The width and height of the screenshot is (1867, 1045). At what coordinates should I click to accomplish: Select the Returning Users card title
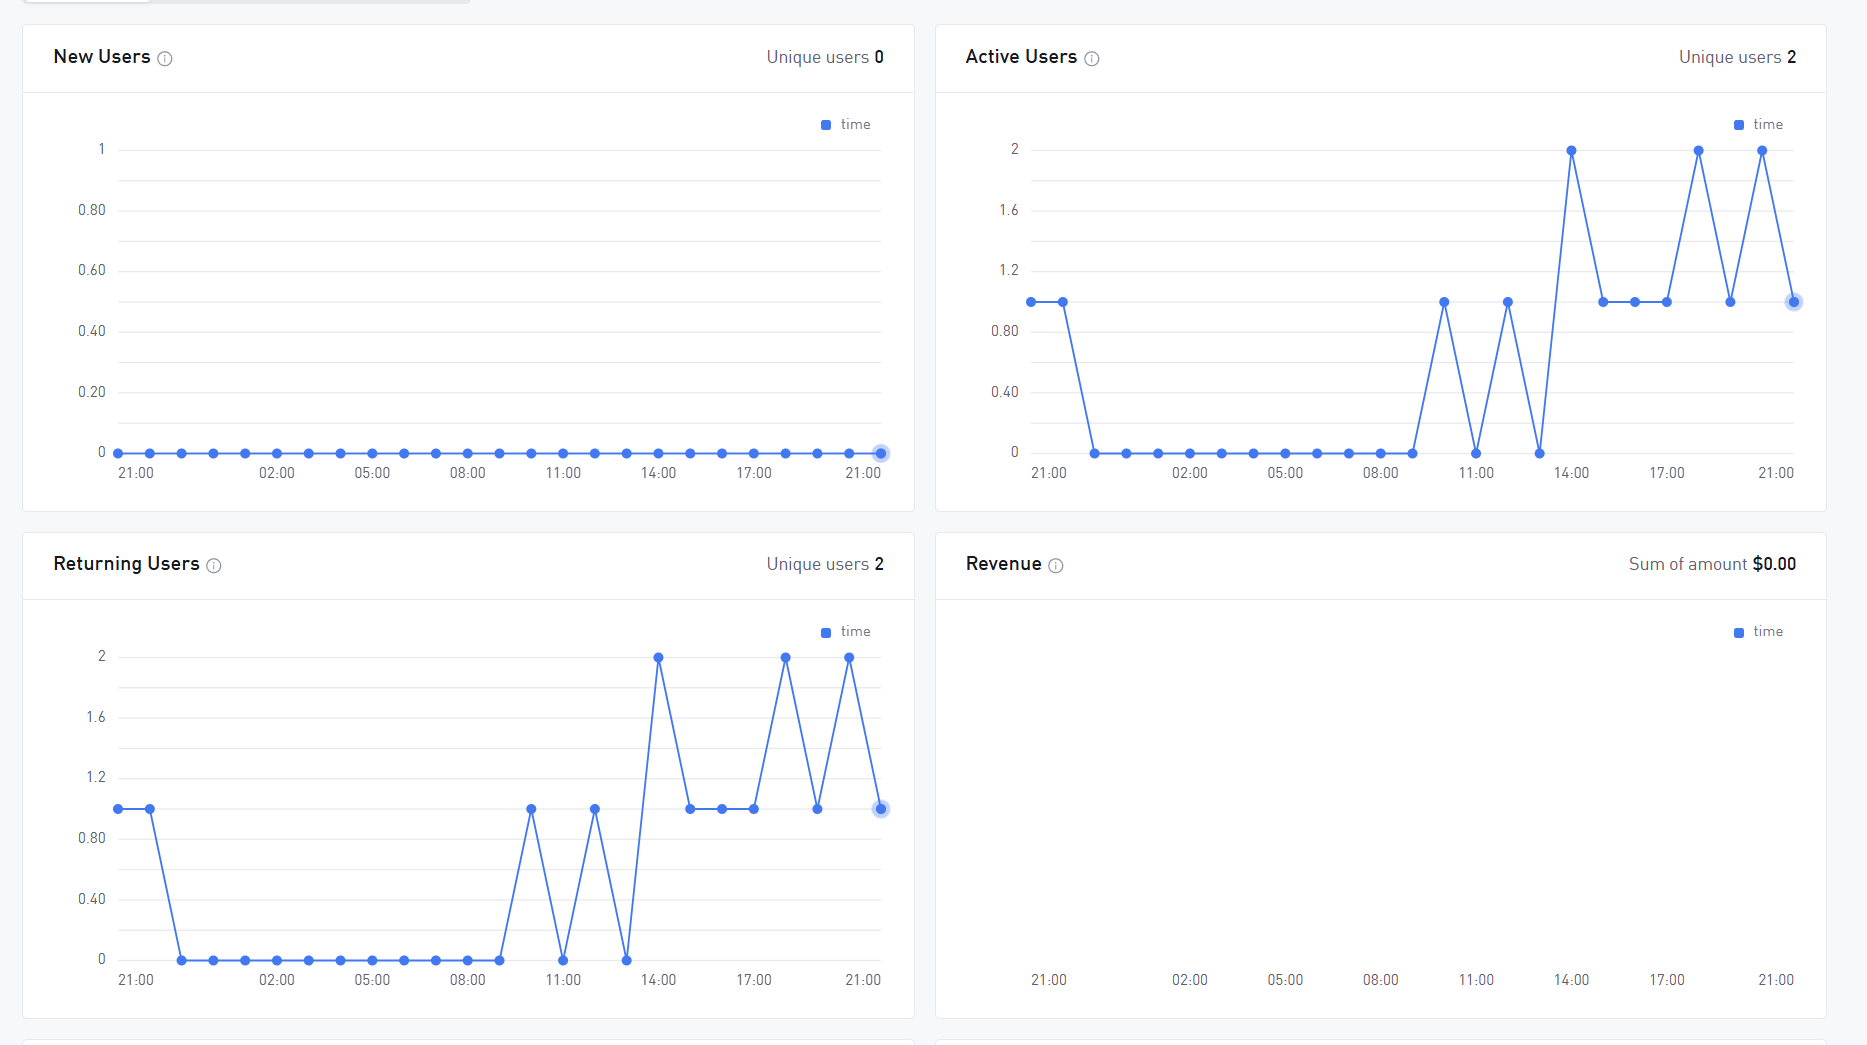tap(127, 564)
